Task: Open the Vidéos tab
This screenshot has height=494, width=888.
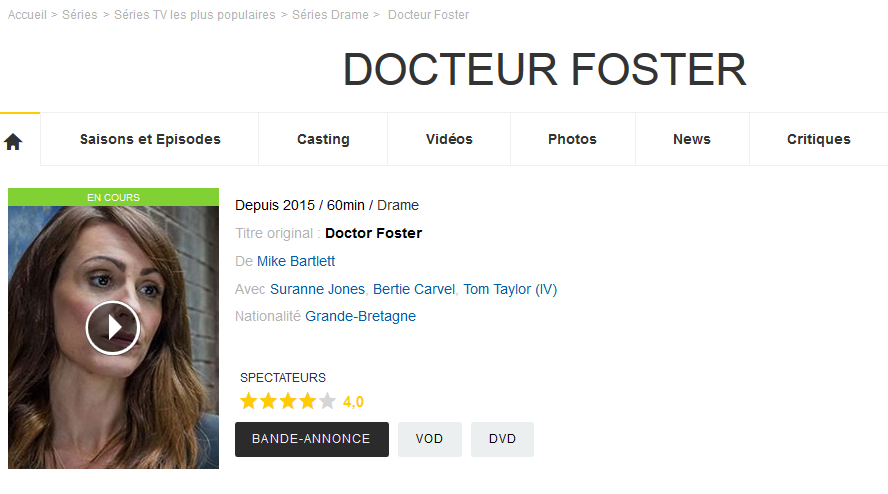Action: 449,139
